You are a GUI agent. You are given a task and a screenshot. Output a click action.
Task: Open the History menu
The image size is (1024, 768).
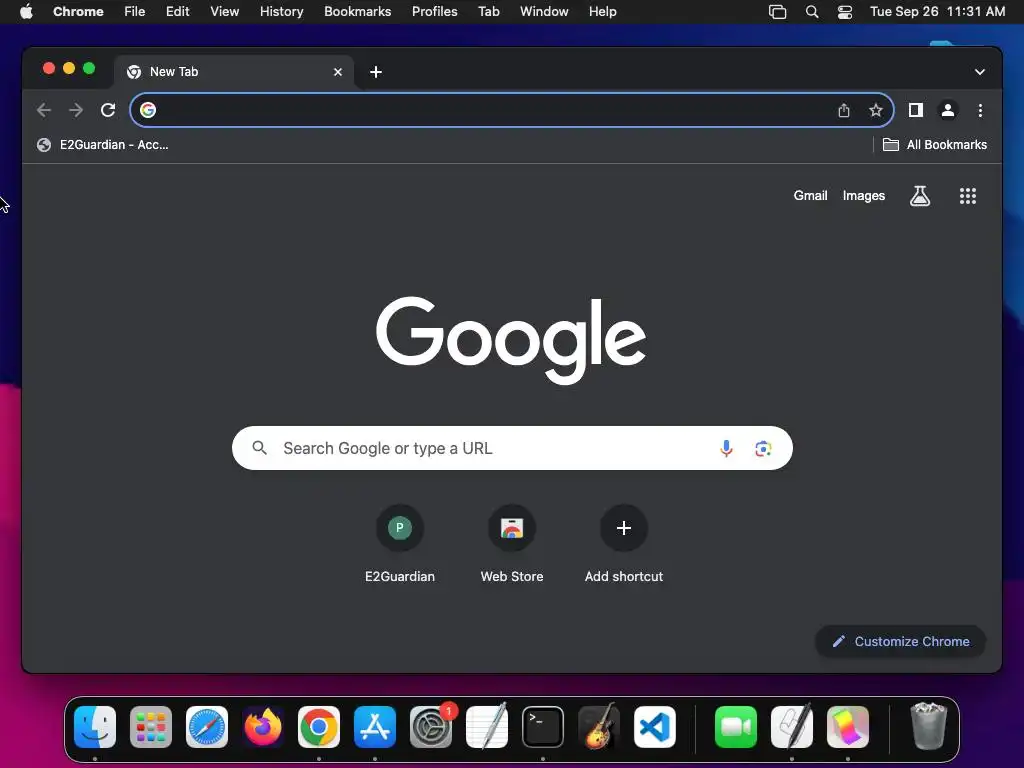(281, 12)
